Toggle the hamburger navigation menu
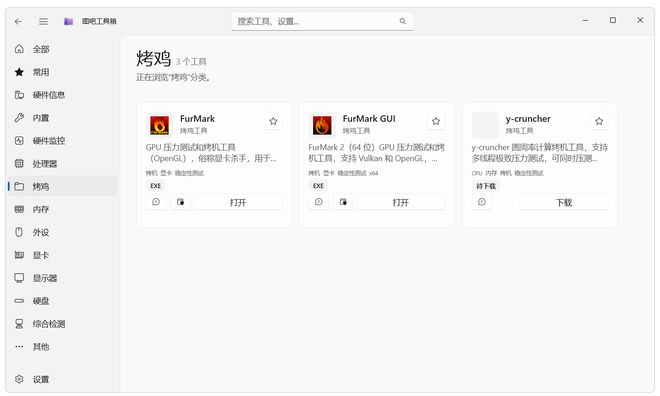The height and width of the screenshot is (396, 660). point(43,21)
